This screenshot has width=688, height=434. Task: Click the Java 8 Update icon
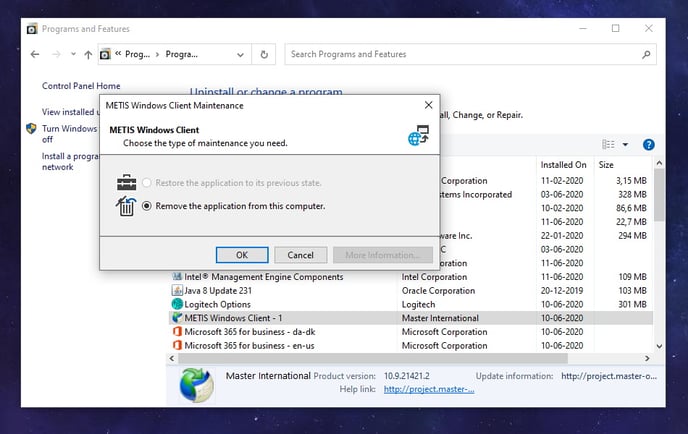(177, 290)
